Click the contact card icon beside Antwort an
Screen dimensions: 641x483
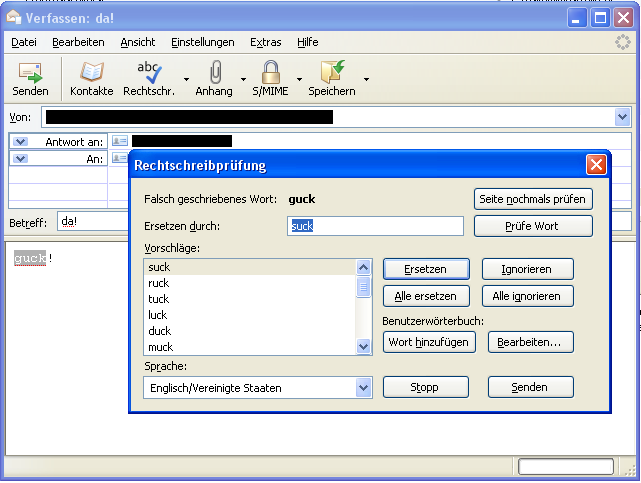click(x=120, y=142)
